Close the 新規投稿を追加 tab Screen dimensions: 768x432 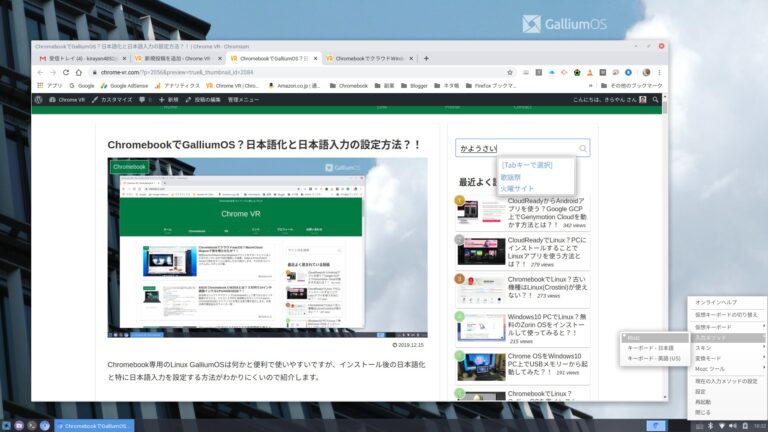pos(219,58)
